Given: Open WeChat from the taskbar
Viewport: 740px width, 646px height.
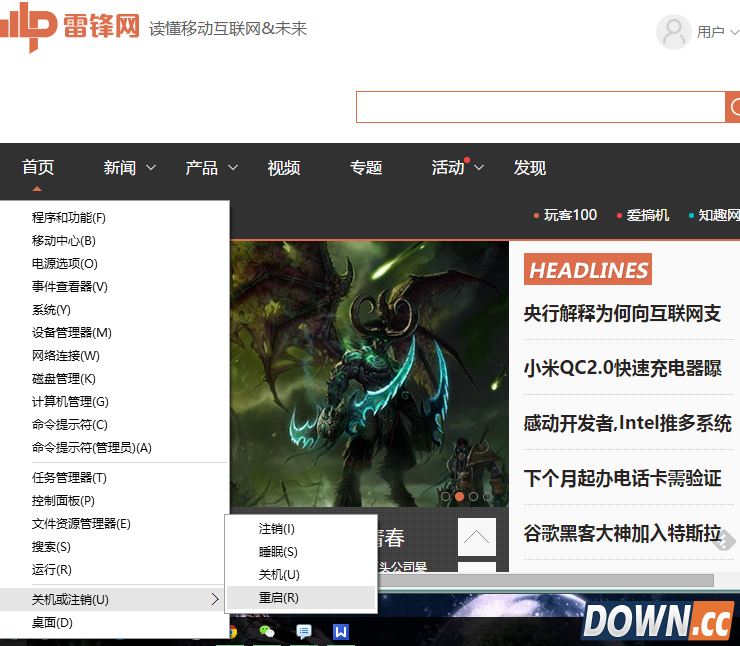Looking at the screenshot, I should 267,631.
